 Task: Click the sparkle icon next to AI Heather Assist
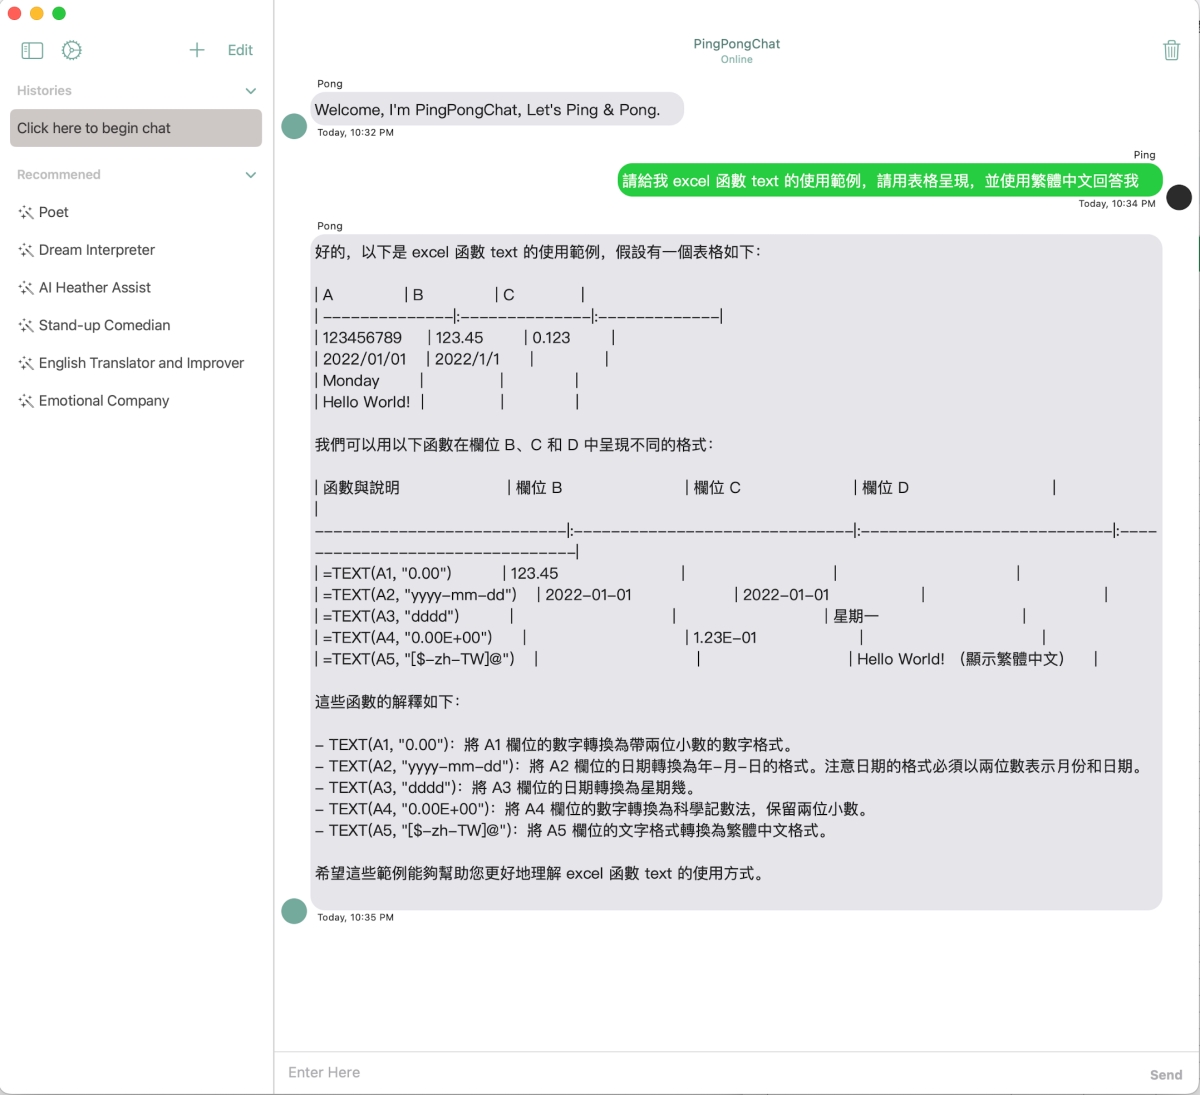tap(26, 288)
